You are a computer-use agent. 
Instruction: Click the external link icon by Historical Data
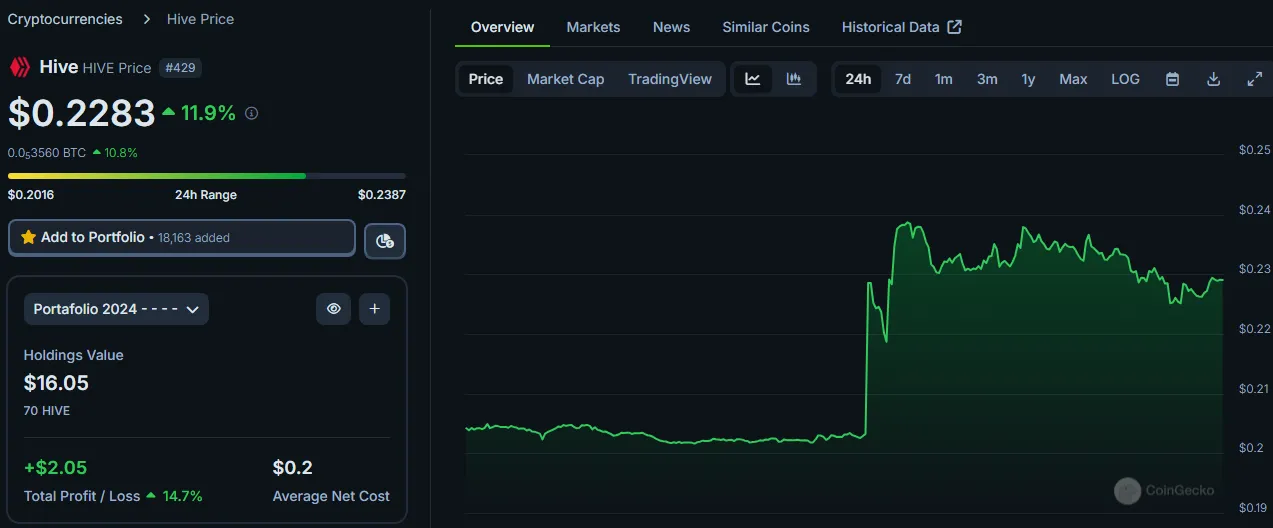(x=954, y=27)
